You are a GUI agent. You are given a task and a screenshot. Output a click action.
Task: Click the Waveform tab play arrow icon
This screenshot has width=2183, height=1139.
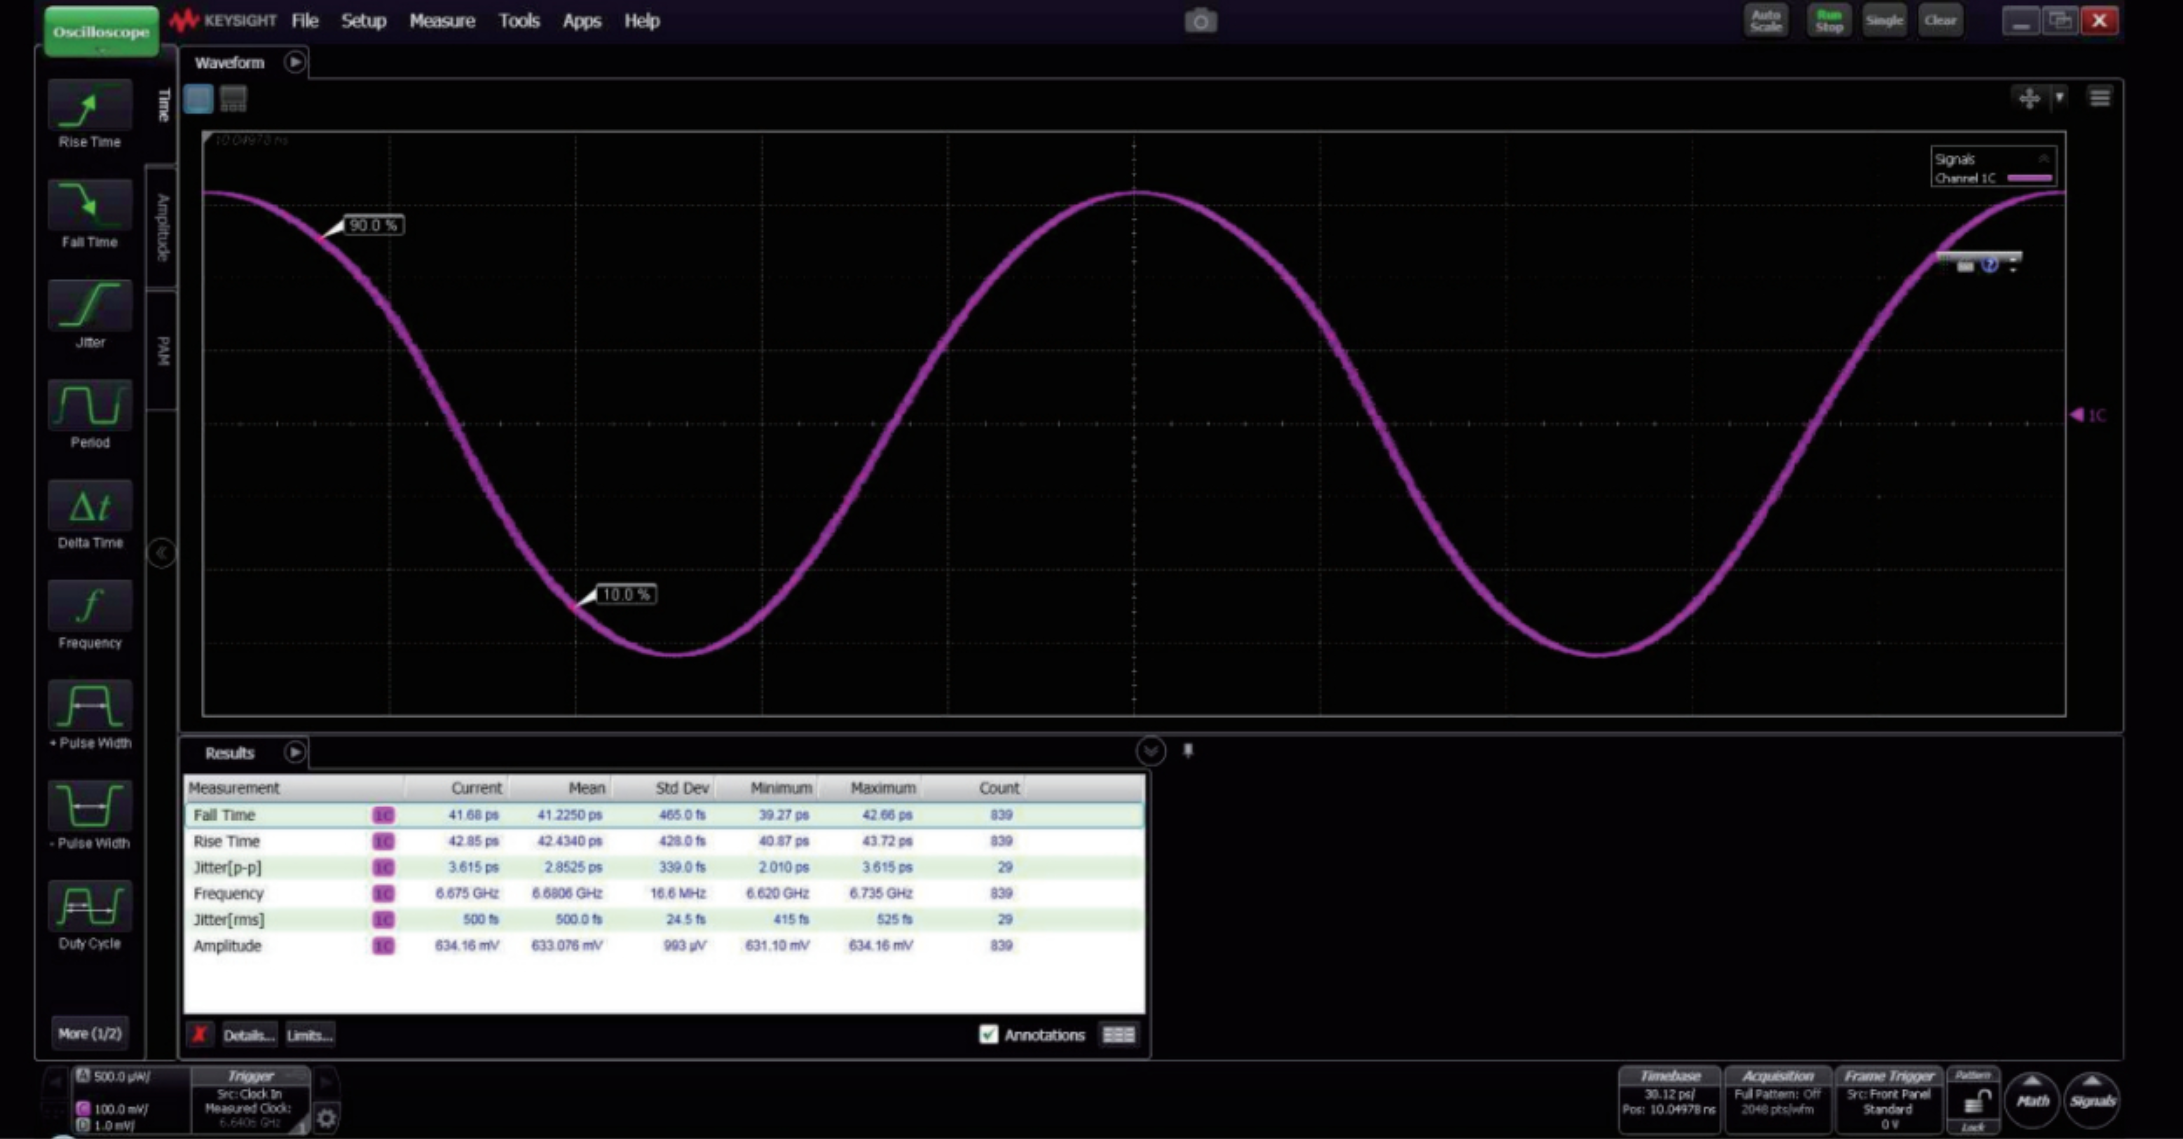click(x=294, y=62)
